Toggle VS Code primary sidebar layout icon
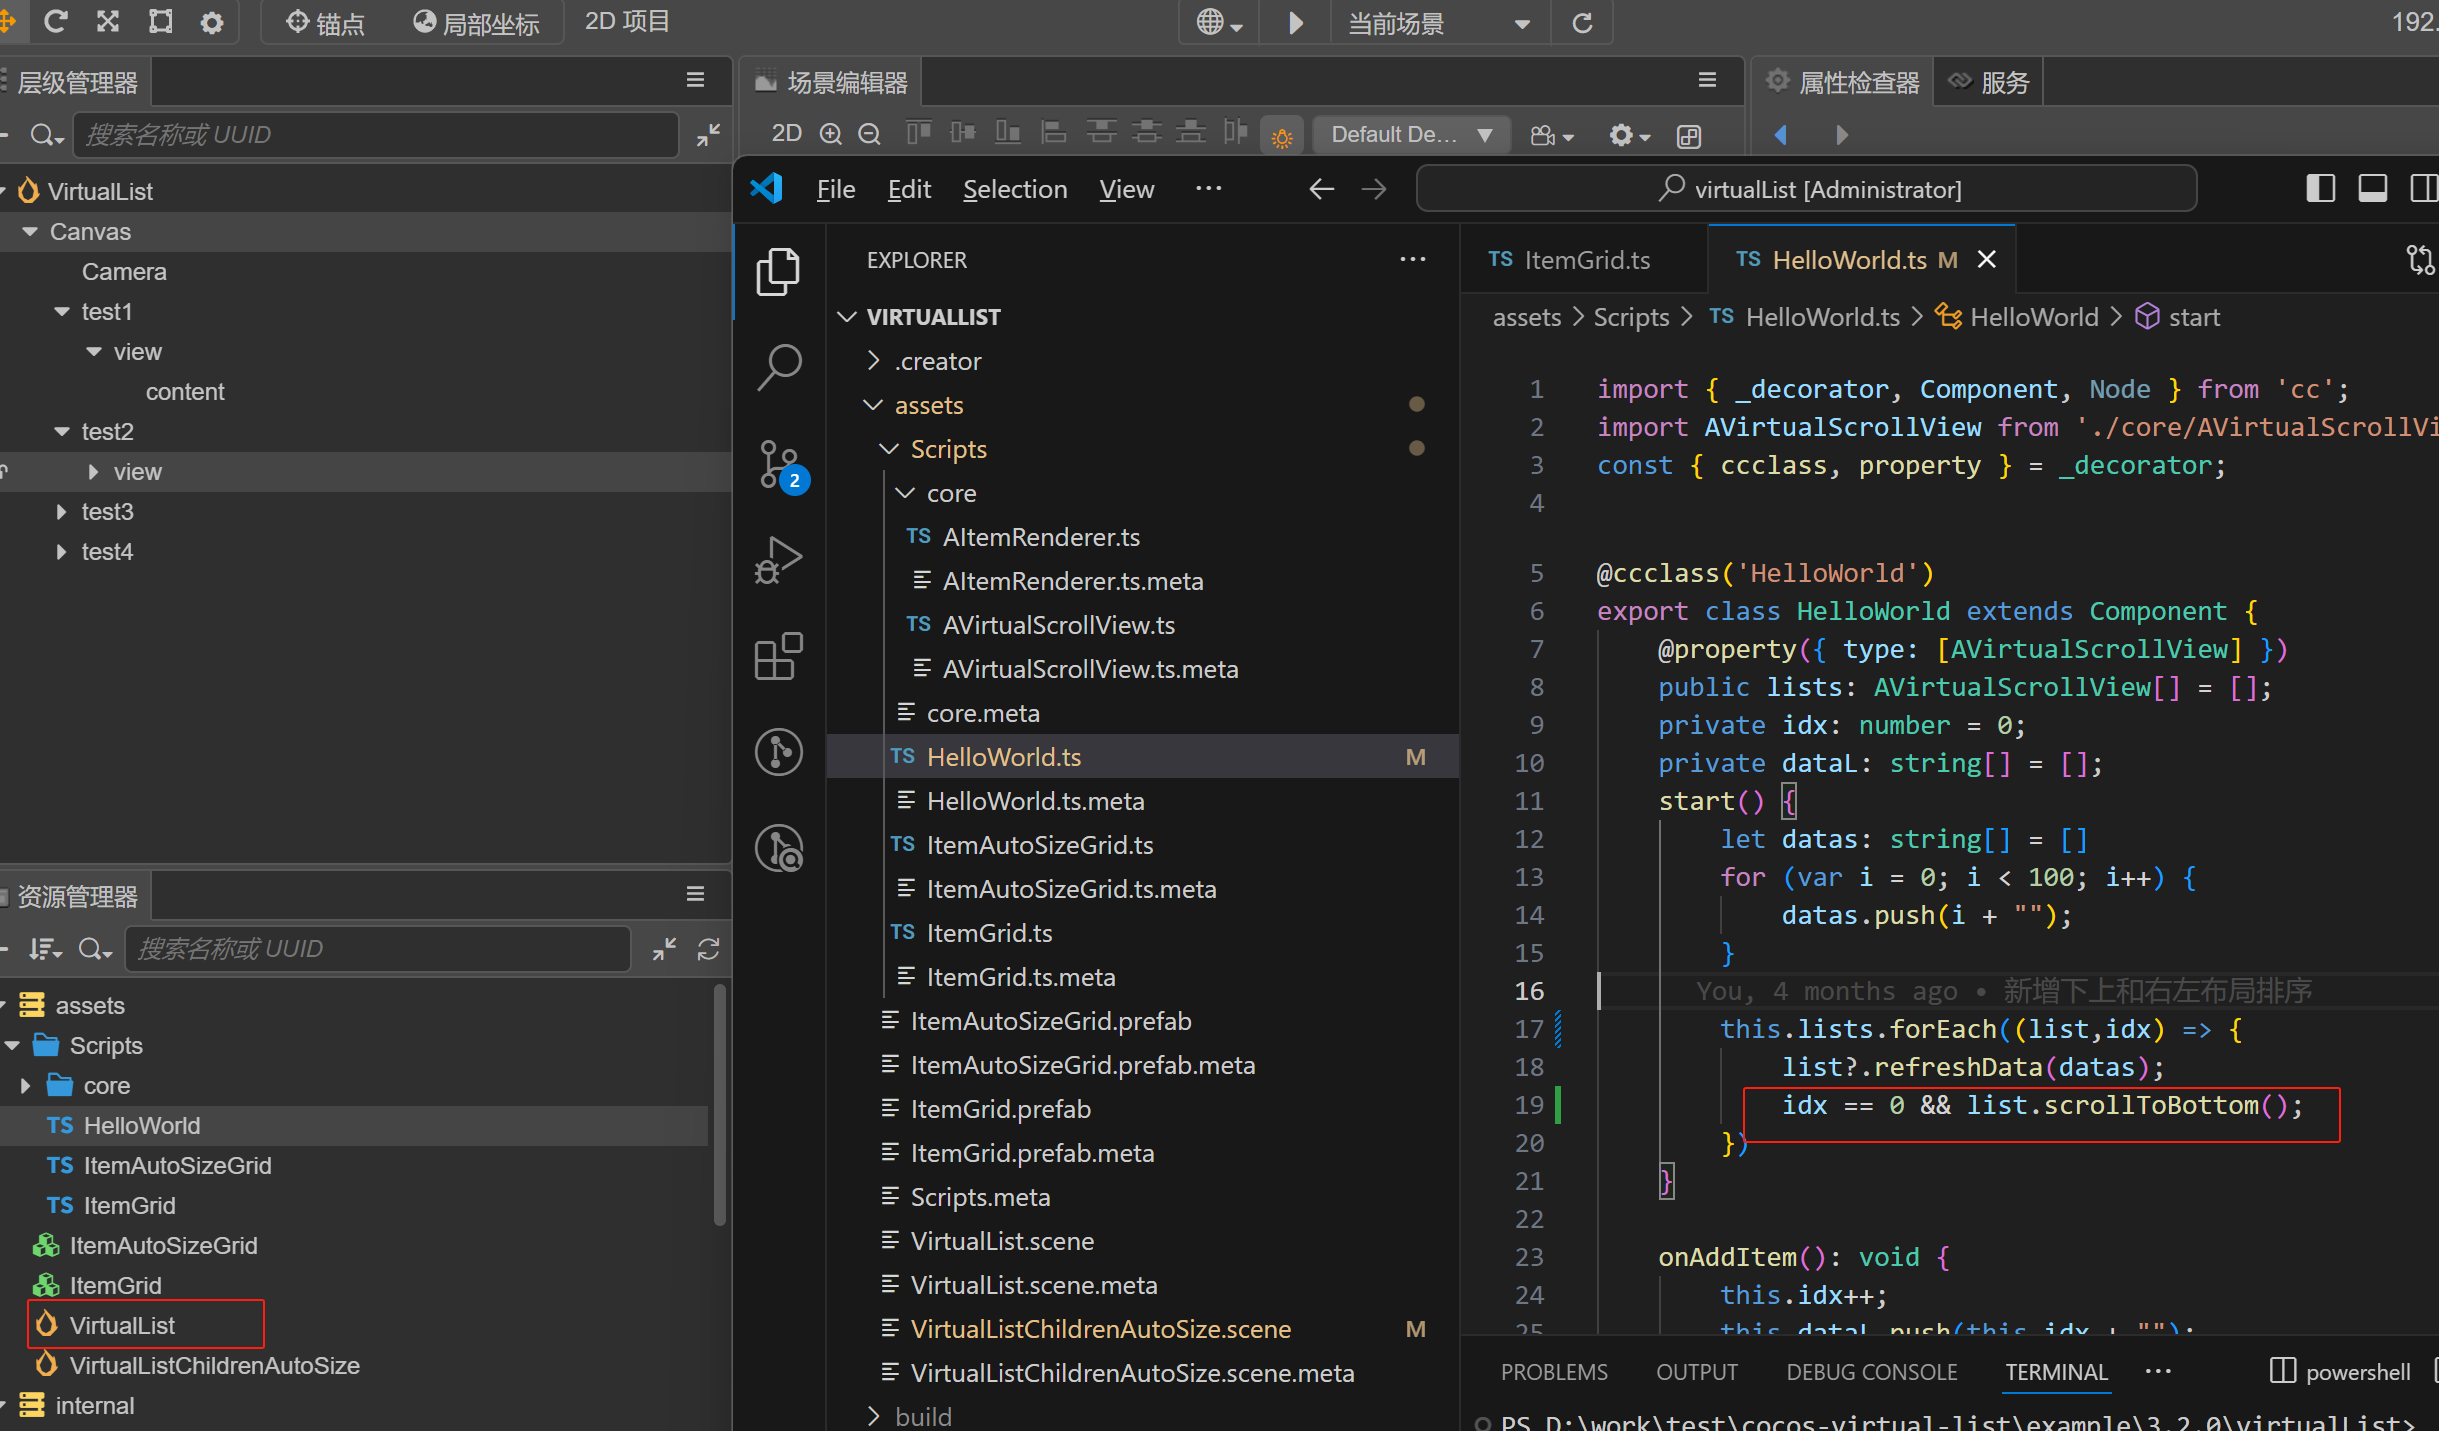This screenshot has width=2439, height=1431. pyautogui.click(x=2320, y=189)
